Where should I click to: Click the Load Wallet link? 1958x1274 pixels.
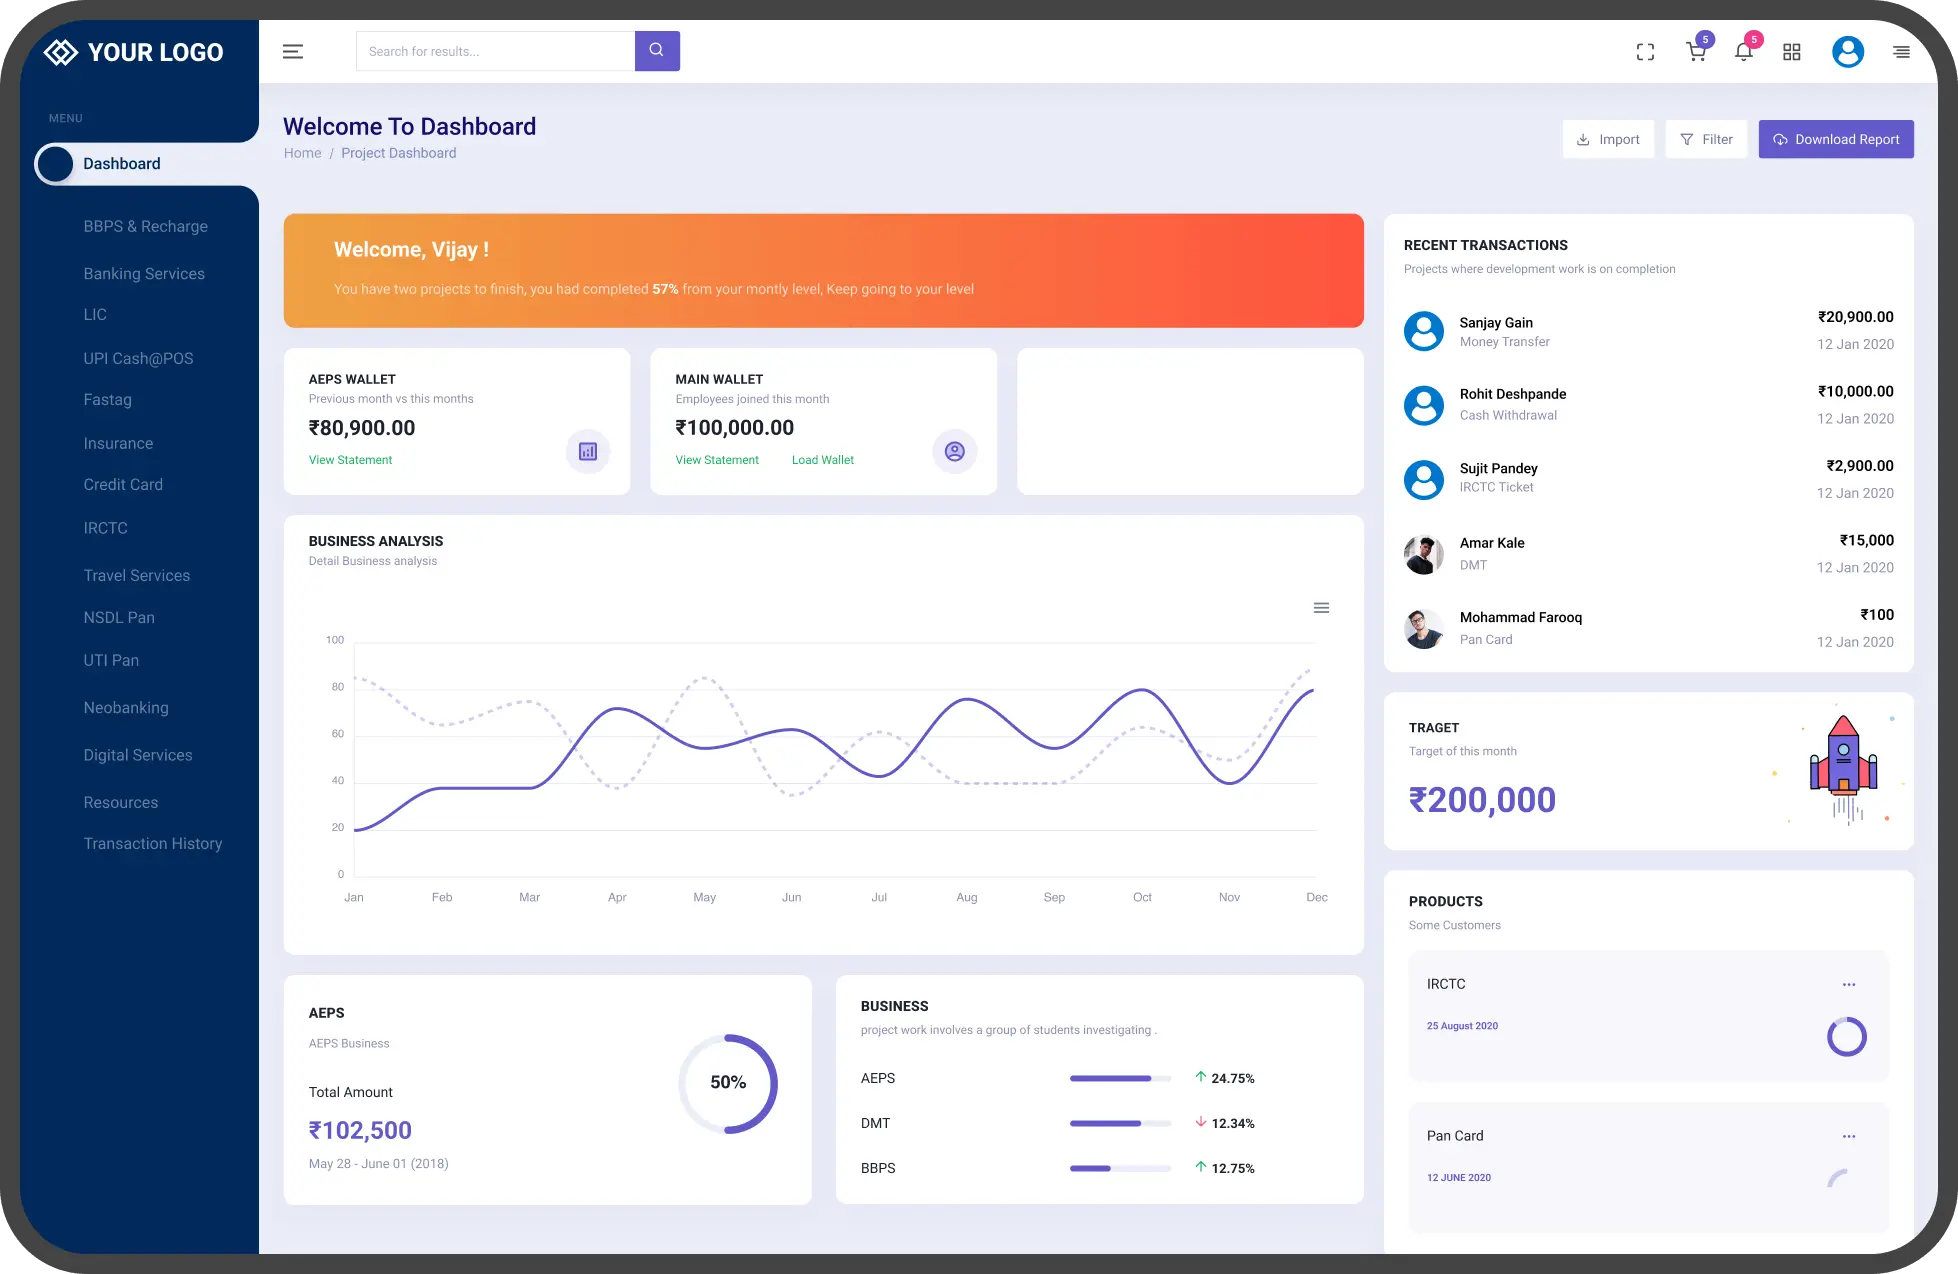coord(822,460)
